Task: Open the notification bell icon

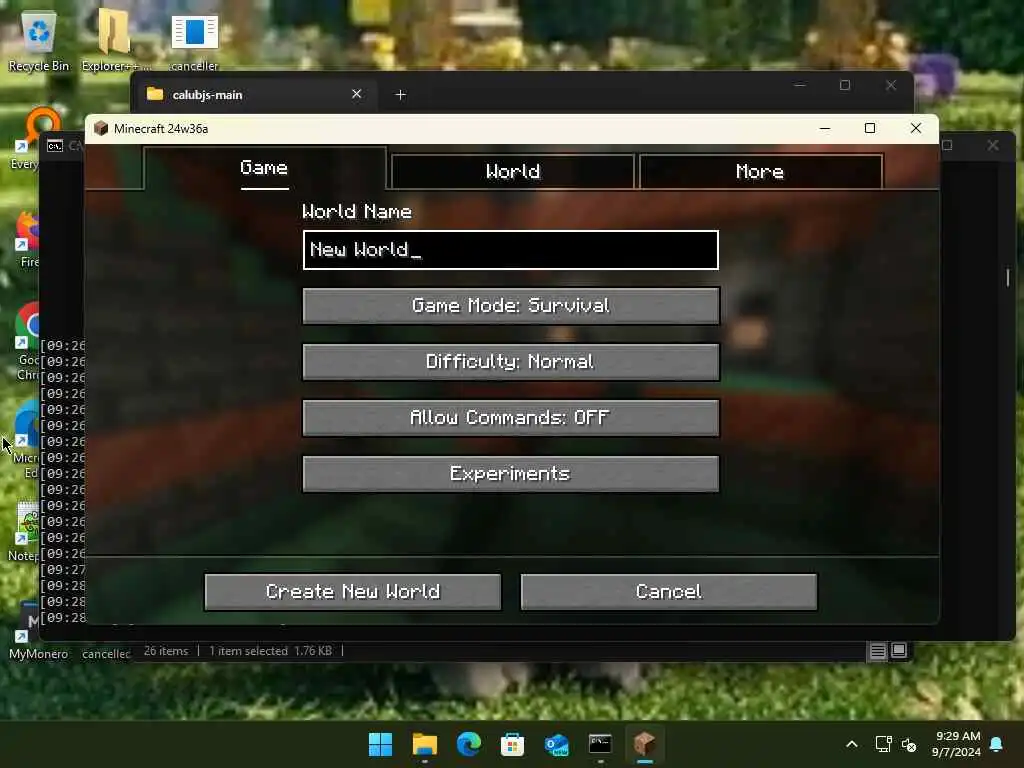Action: [997, 744]
